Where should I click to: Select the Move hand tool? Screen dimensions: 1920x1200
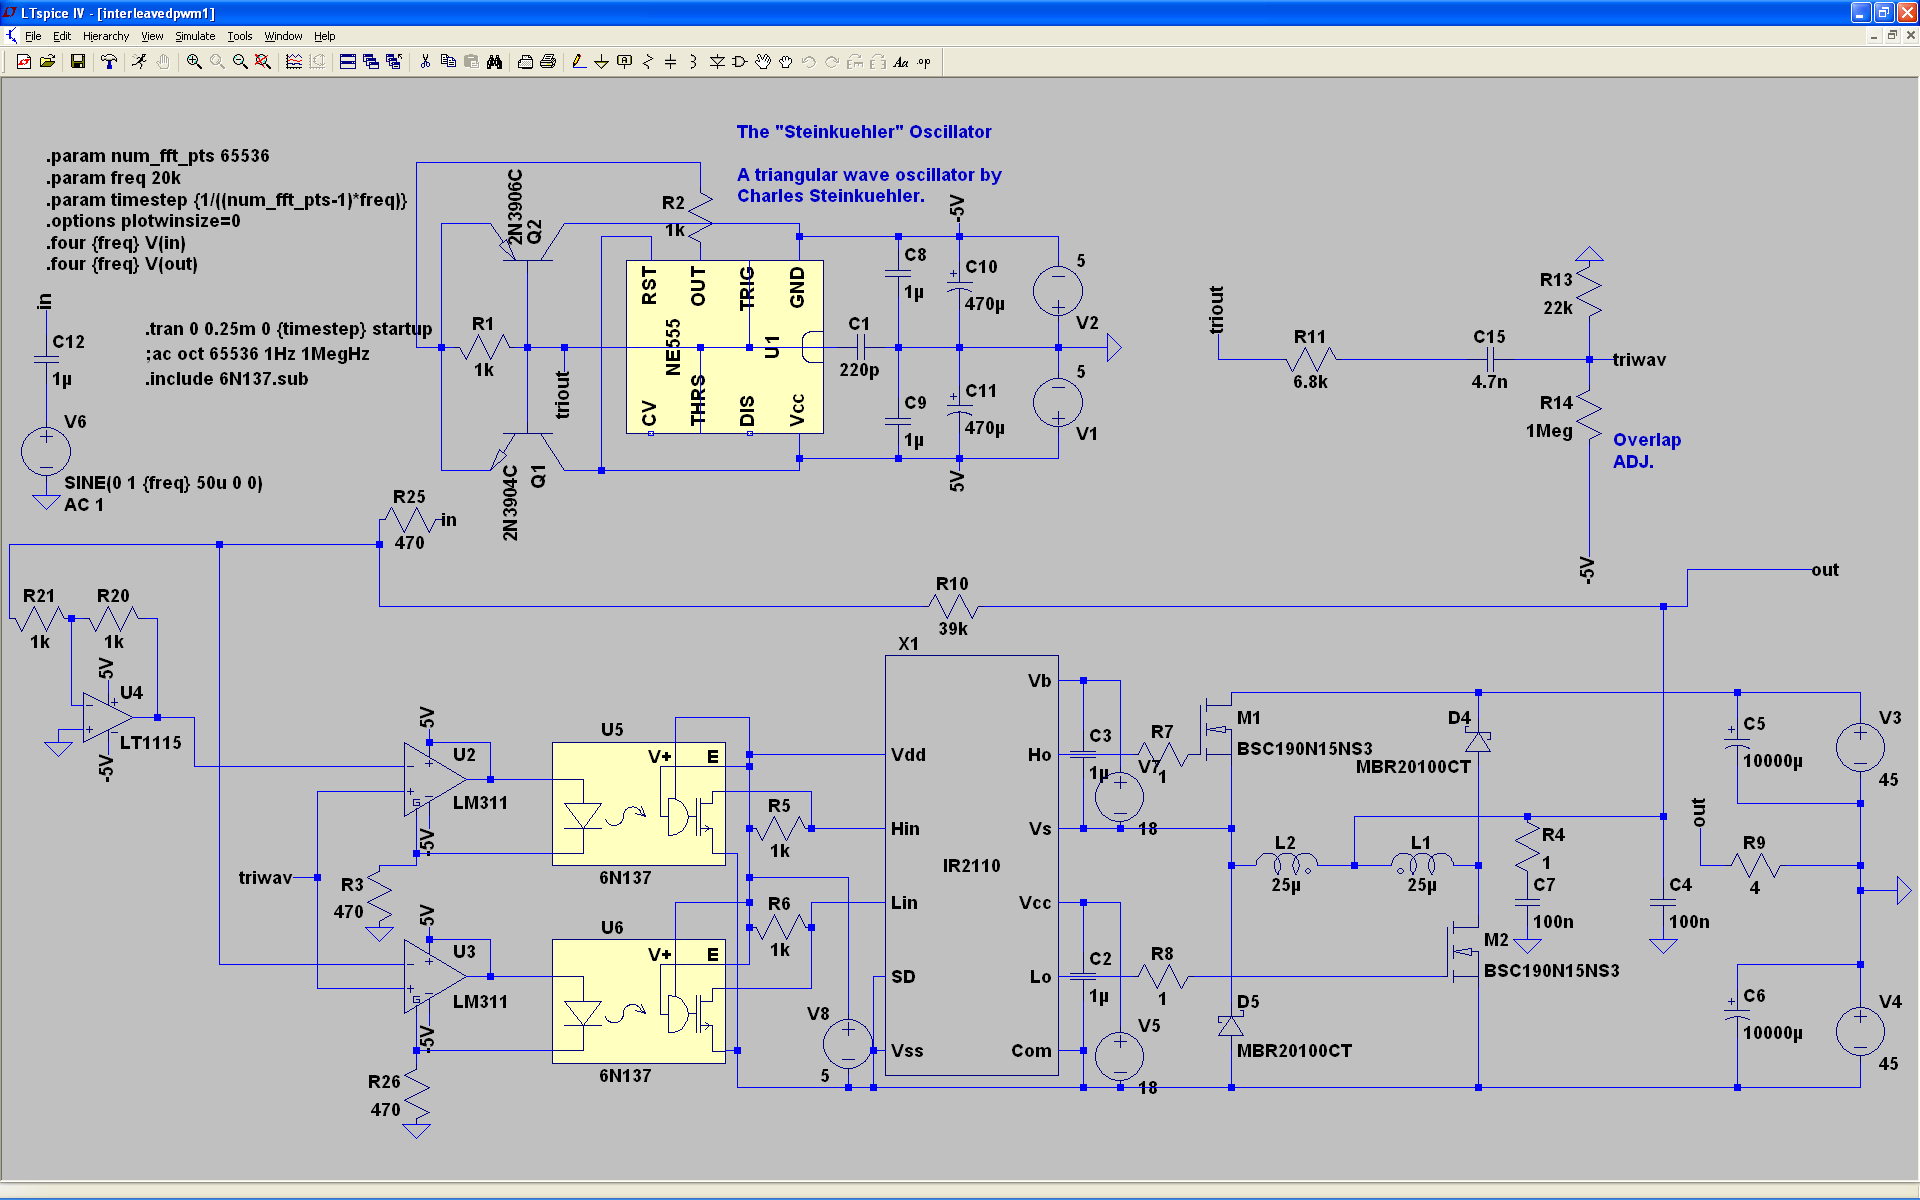click(x=763, y=62)
